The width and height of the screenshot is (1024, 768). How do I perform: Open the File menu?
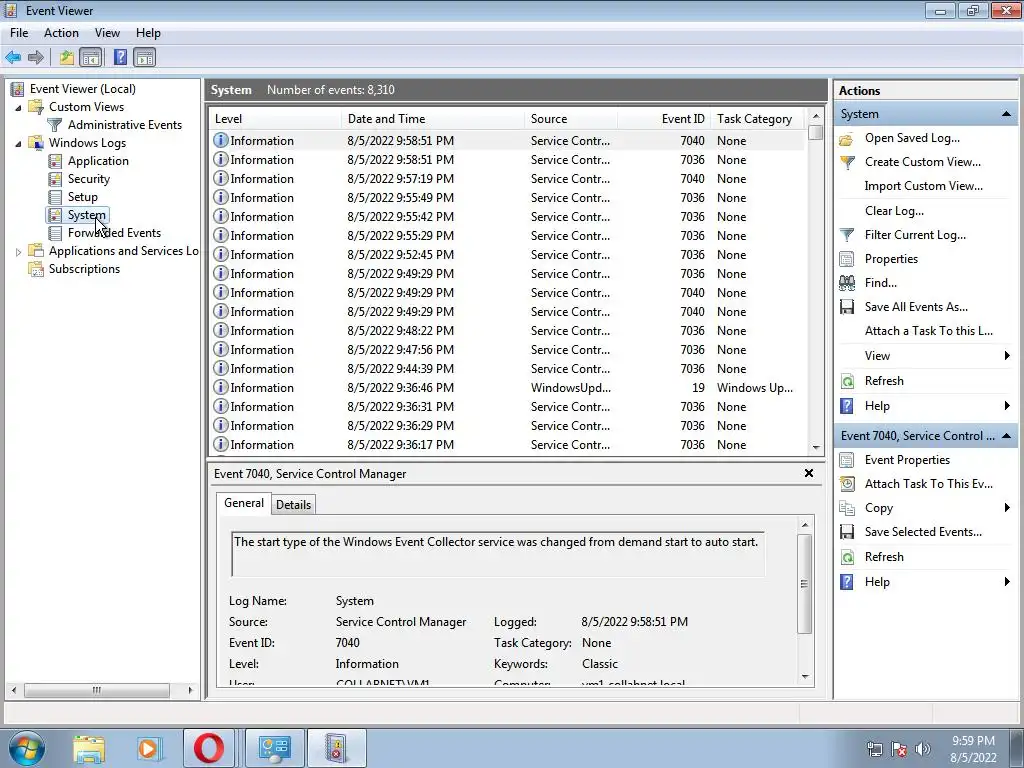point(19,33)
